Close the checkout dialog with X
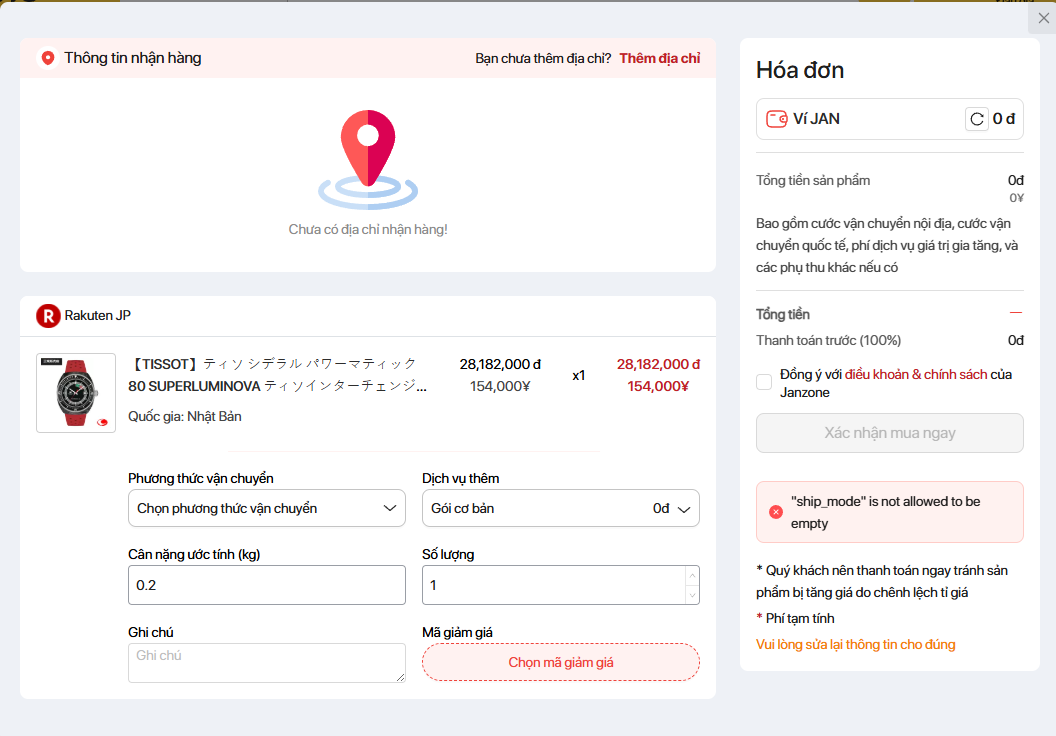The width and height of the screenshot is (1056, 736). coord(1044,18)
